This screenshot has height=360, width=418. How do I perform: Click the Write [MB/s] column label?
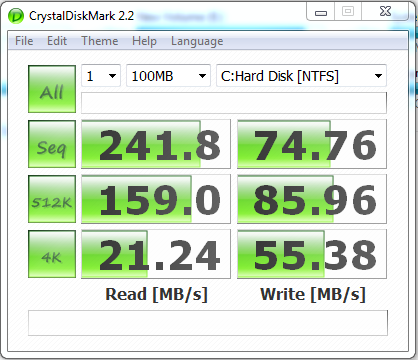[x=313, y=294]
